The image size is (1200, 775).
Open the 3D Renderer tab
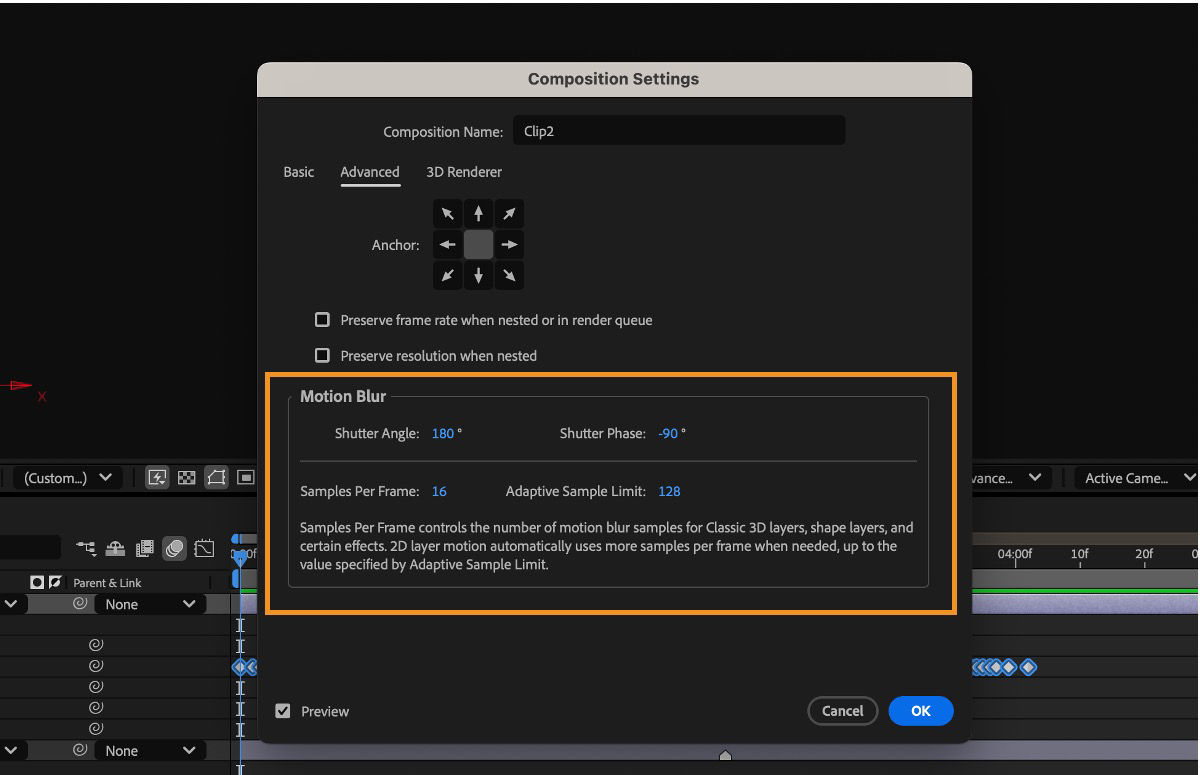tap(464, 172)
